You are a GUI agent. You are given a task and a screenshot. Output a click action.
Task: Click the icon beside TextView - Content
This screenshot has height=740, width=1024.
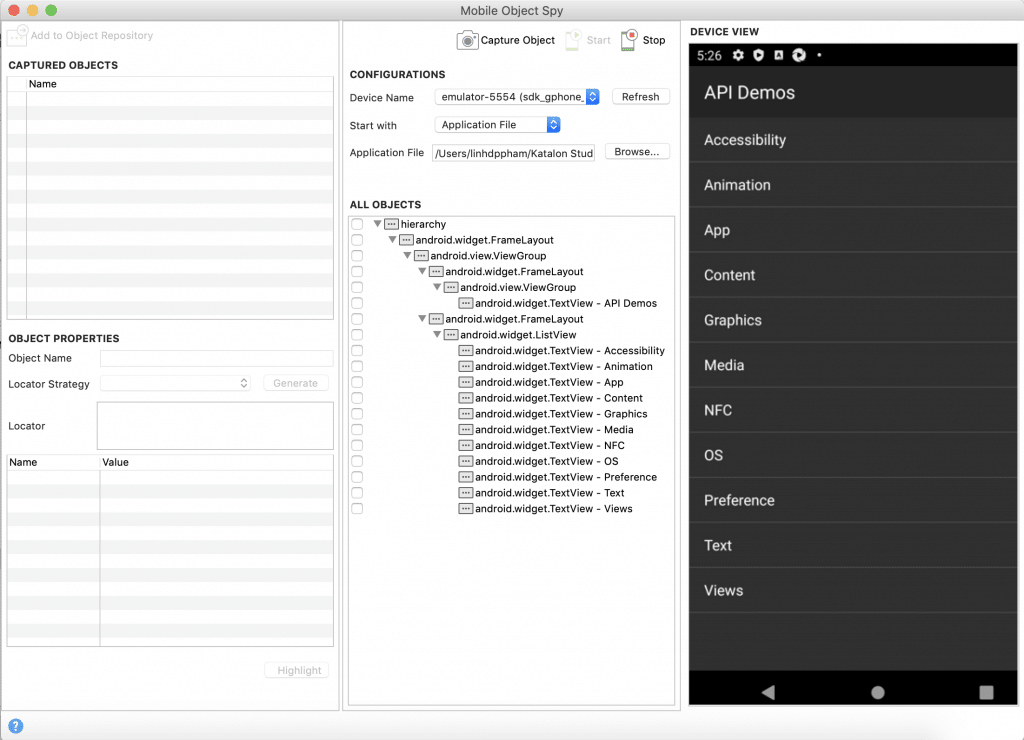466,398
